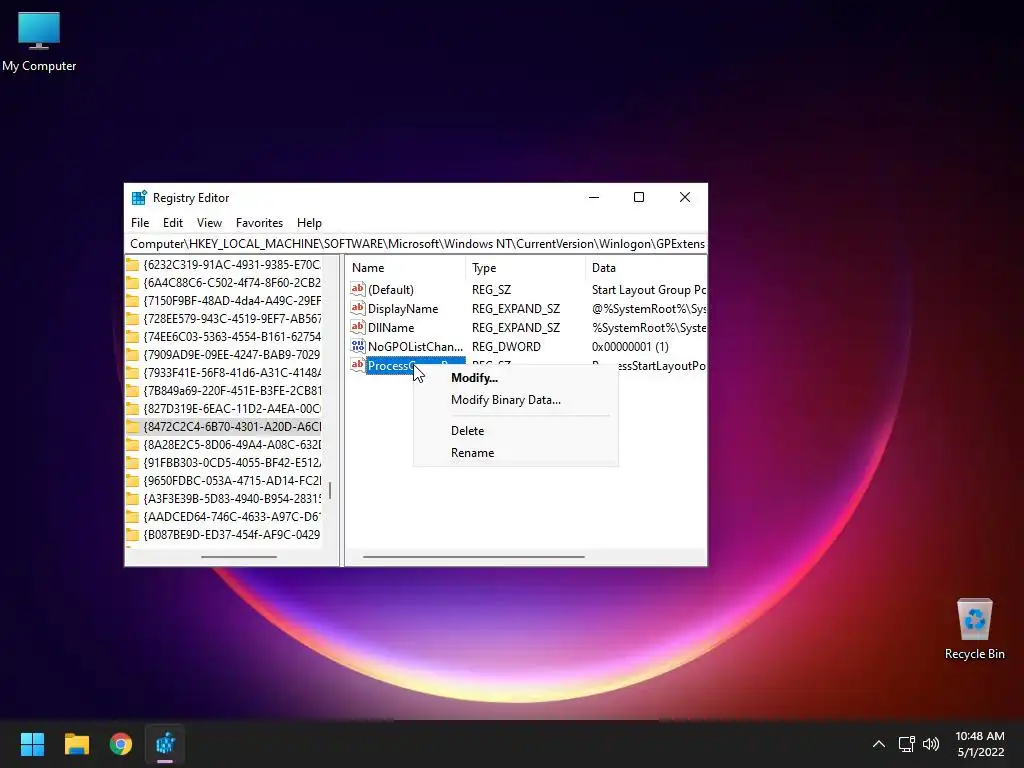
Task: Click Registry Editor title bar app icon
Action: (139, 198)
